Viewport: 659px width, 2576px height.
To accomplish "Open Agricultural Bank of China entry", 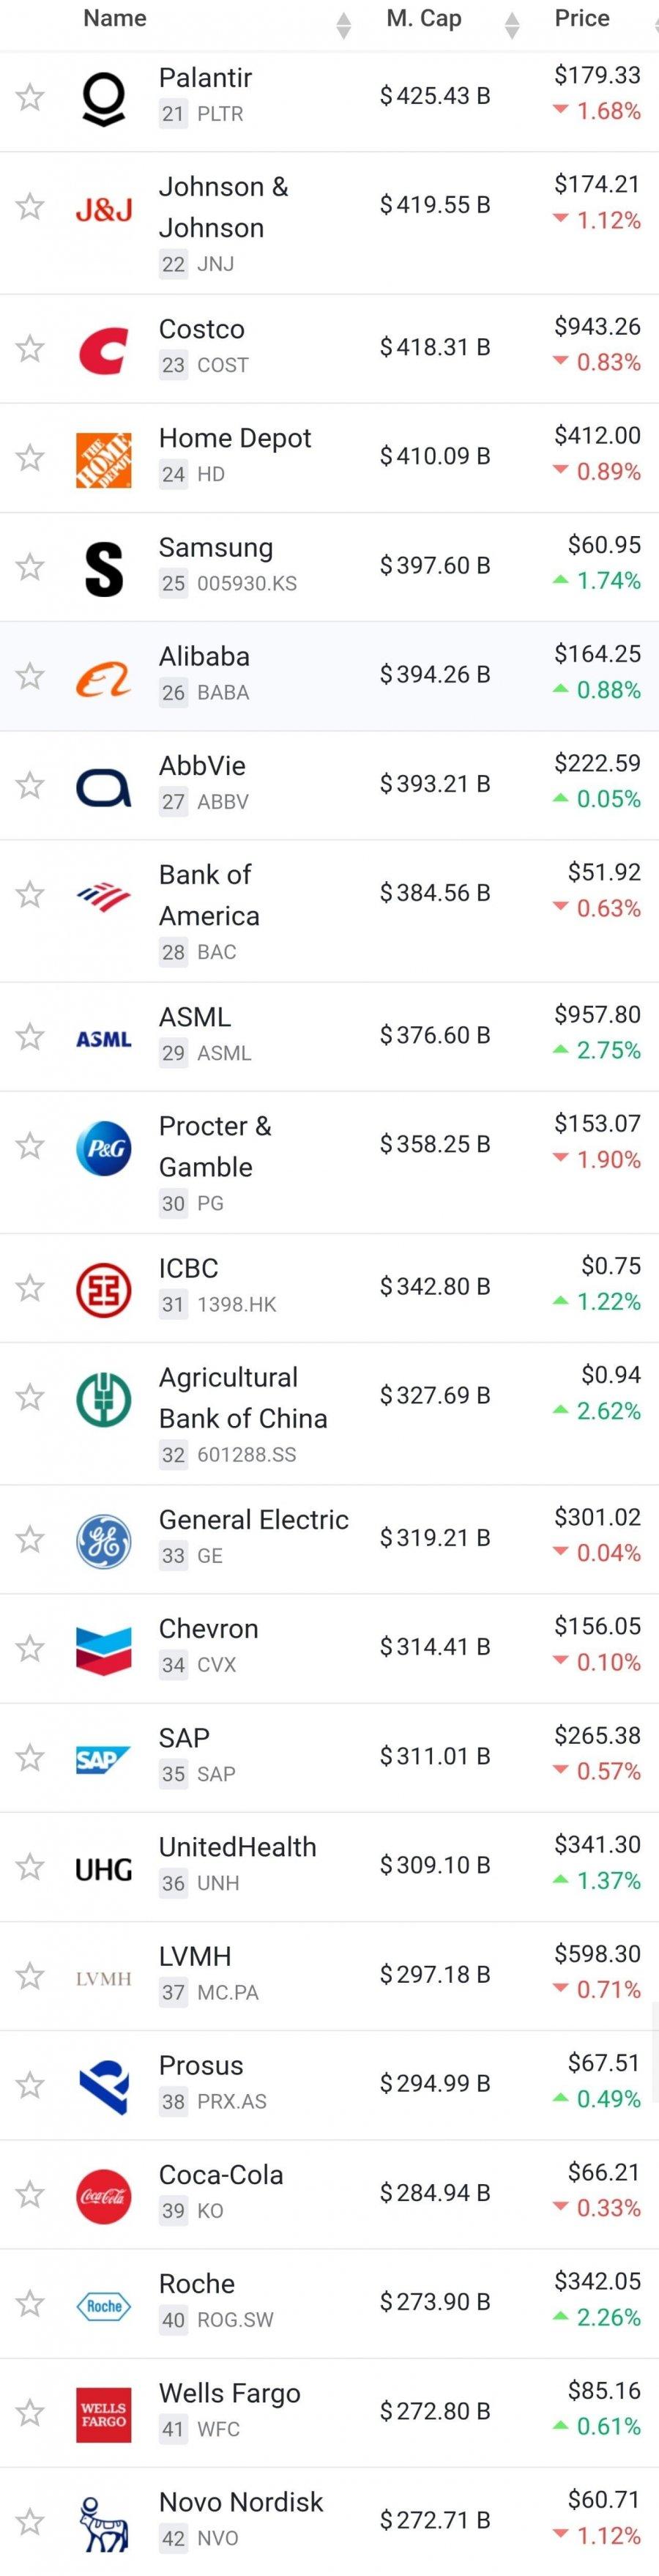I will click(243, 1397).
